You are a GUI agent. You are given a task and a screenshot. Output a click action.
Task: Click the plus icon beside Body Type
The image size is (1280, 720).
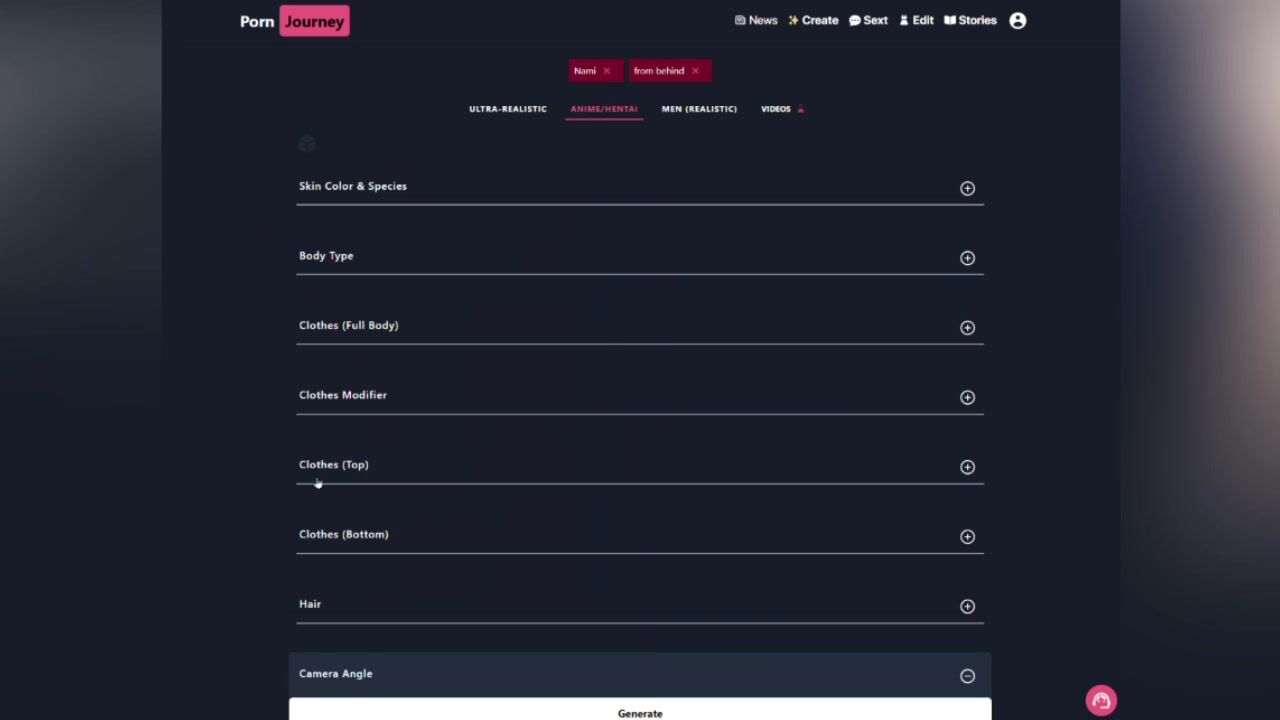pos(967,258)
